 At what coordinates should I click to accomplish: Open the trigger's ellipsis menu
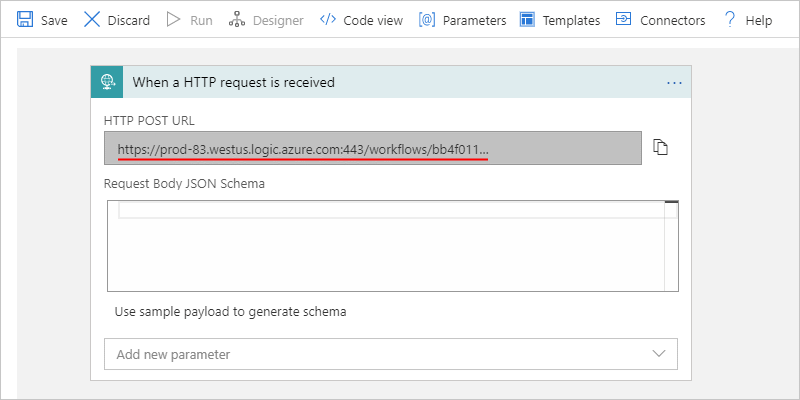point(674,82)
